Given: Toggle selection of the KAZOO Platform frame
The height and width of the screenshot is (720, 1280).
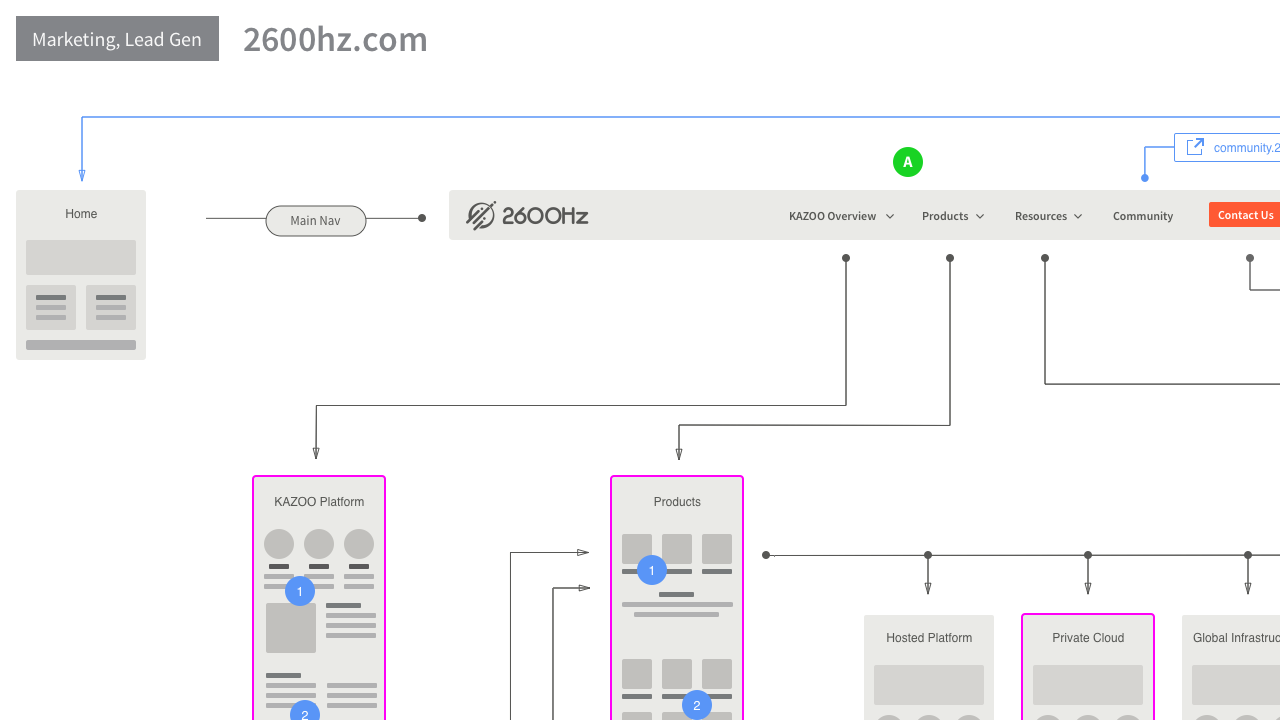Looking at the screenshot, I should click(318, 501).
